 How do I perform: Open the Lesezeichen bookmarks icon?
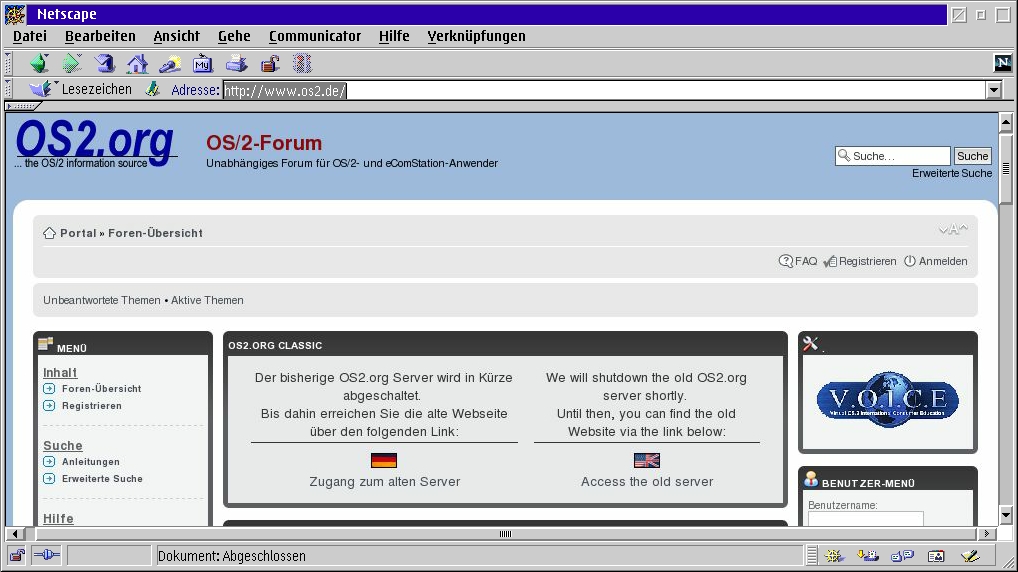(x=41, y=89)
